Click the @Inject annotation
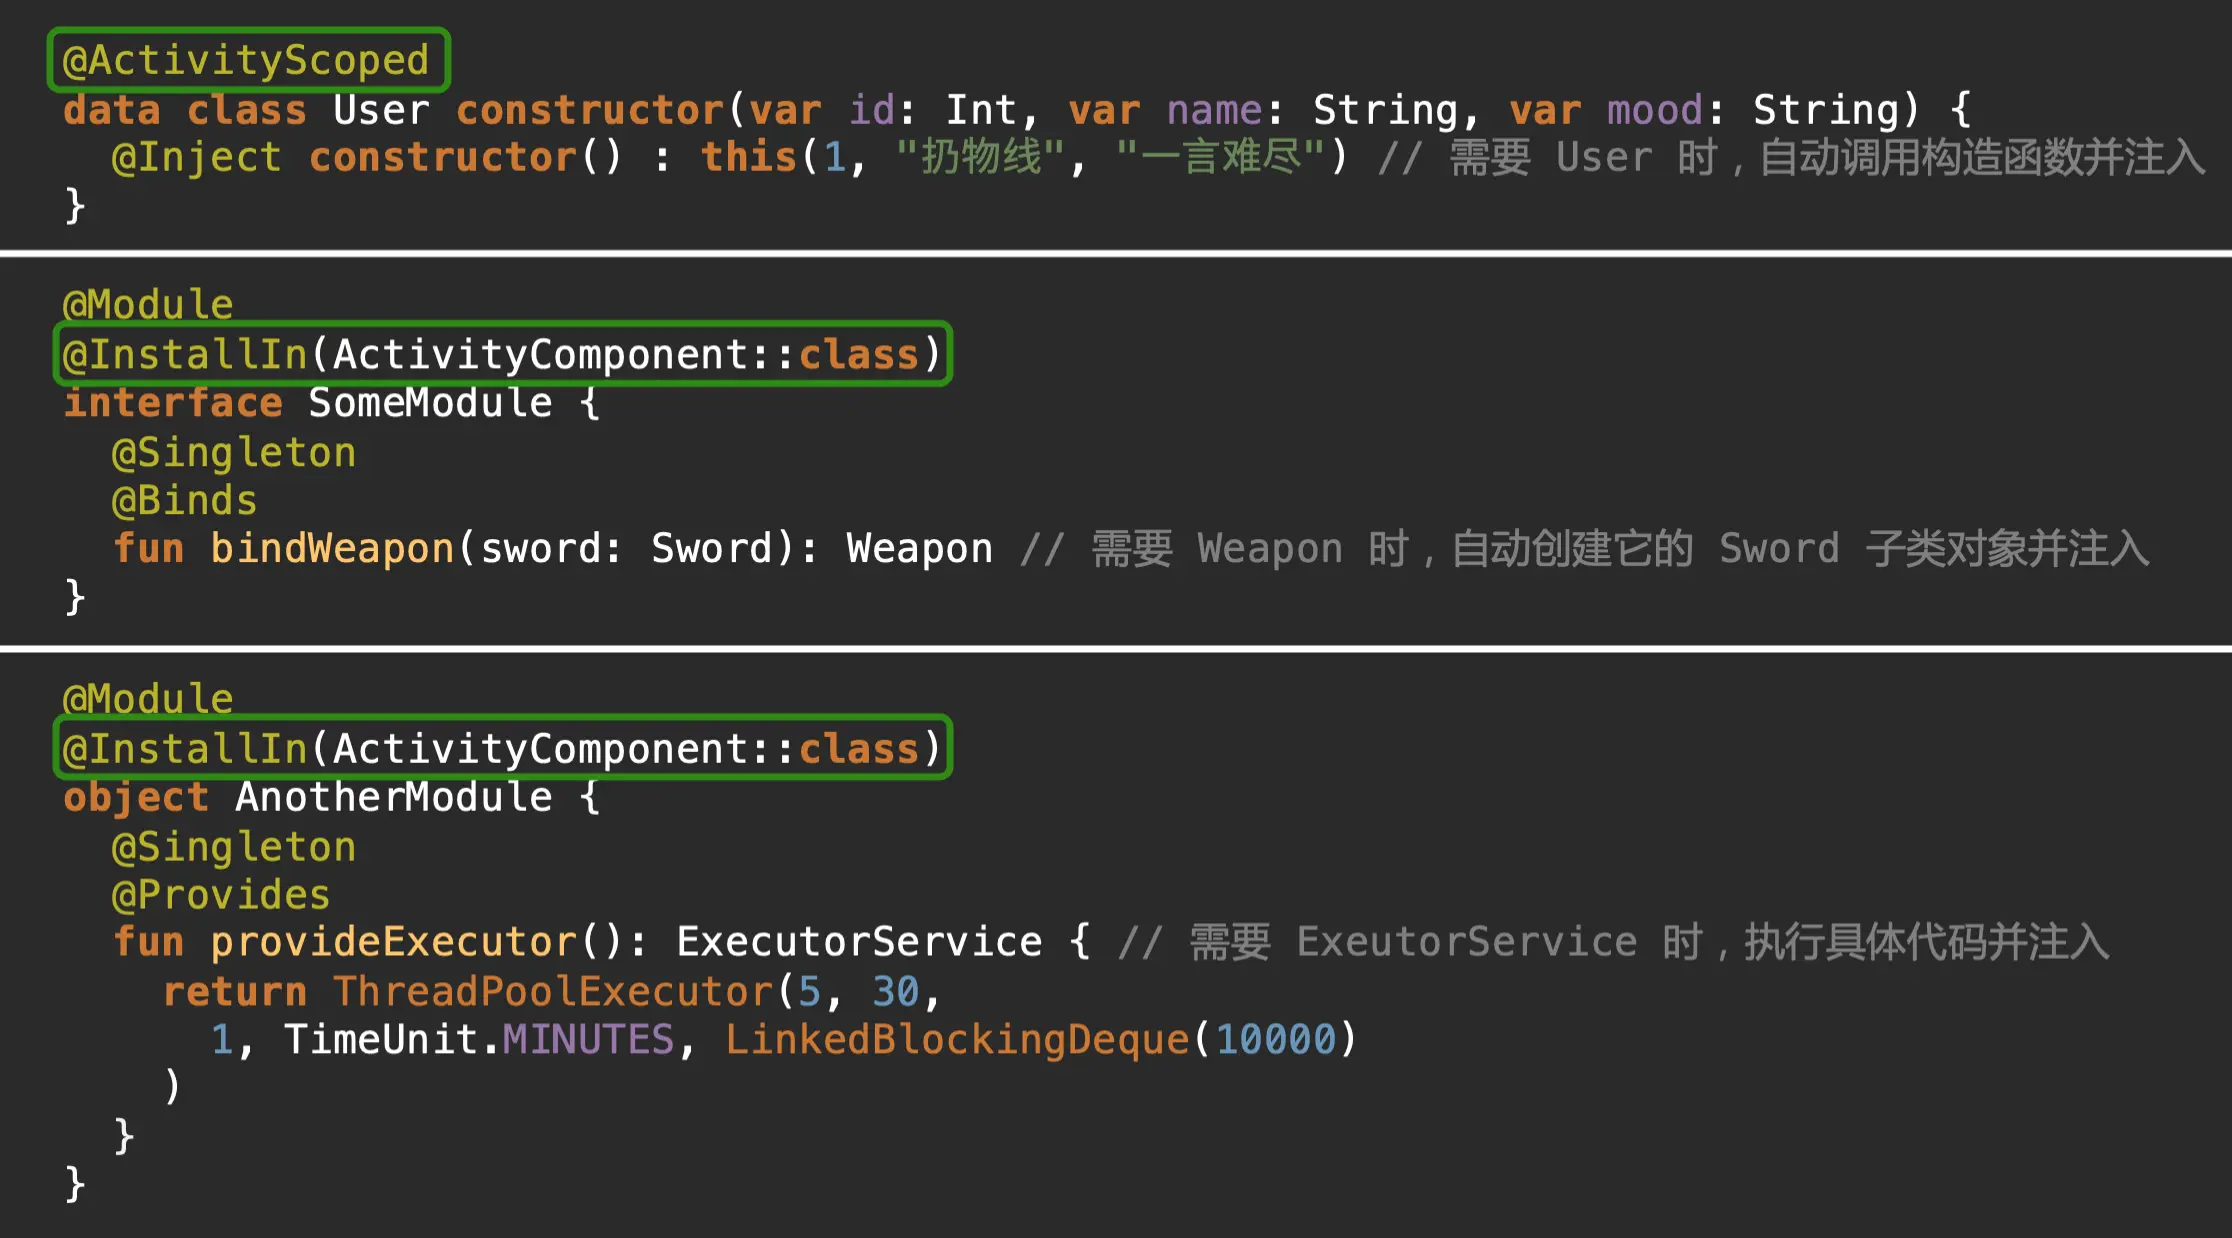2232x1238 pixels. [x=197, y=158]
